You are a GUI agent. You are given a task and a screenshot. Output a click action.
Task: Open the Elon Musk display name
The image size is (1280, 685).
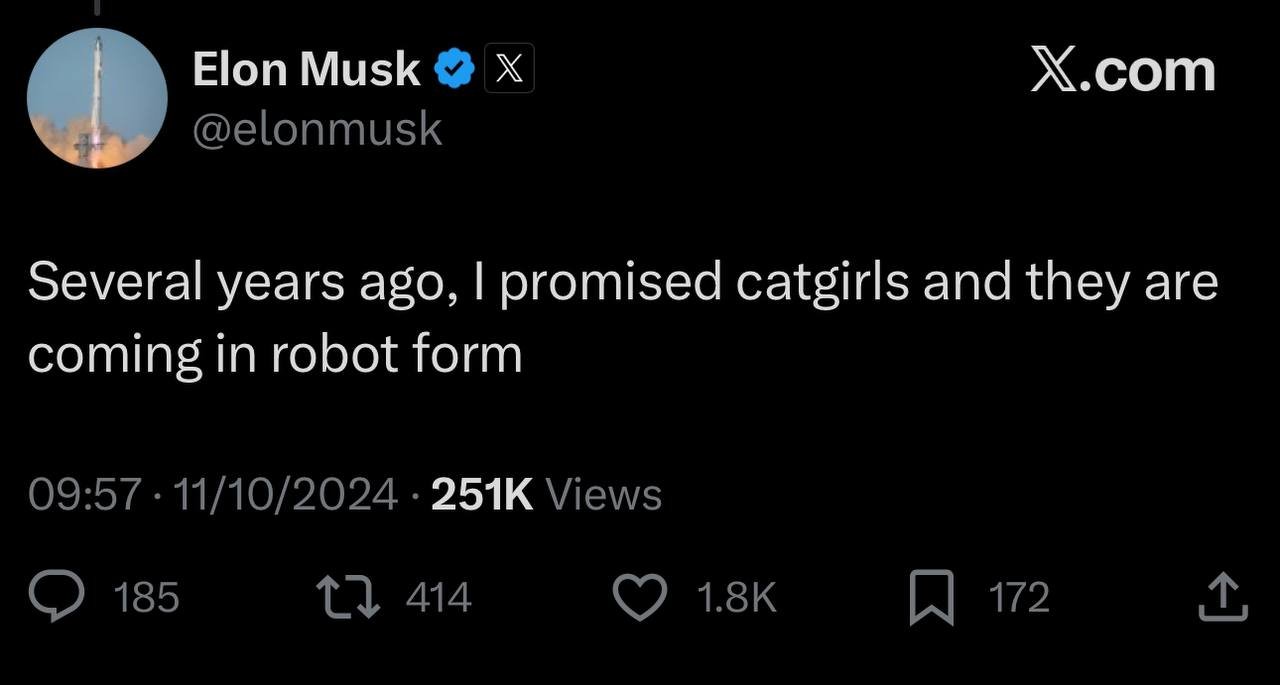tap(306, 70)
